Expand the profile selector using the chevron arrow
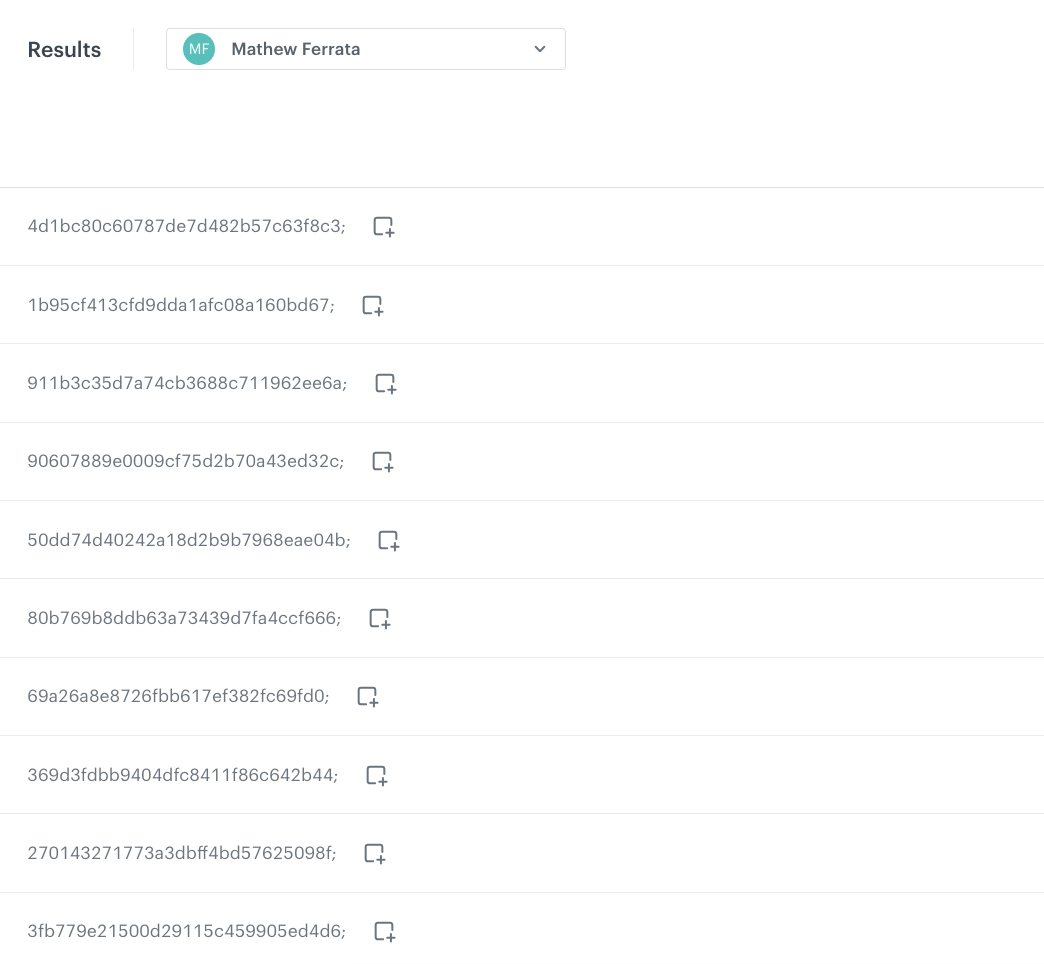 coord(540,49)
